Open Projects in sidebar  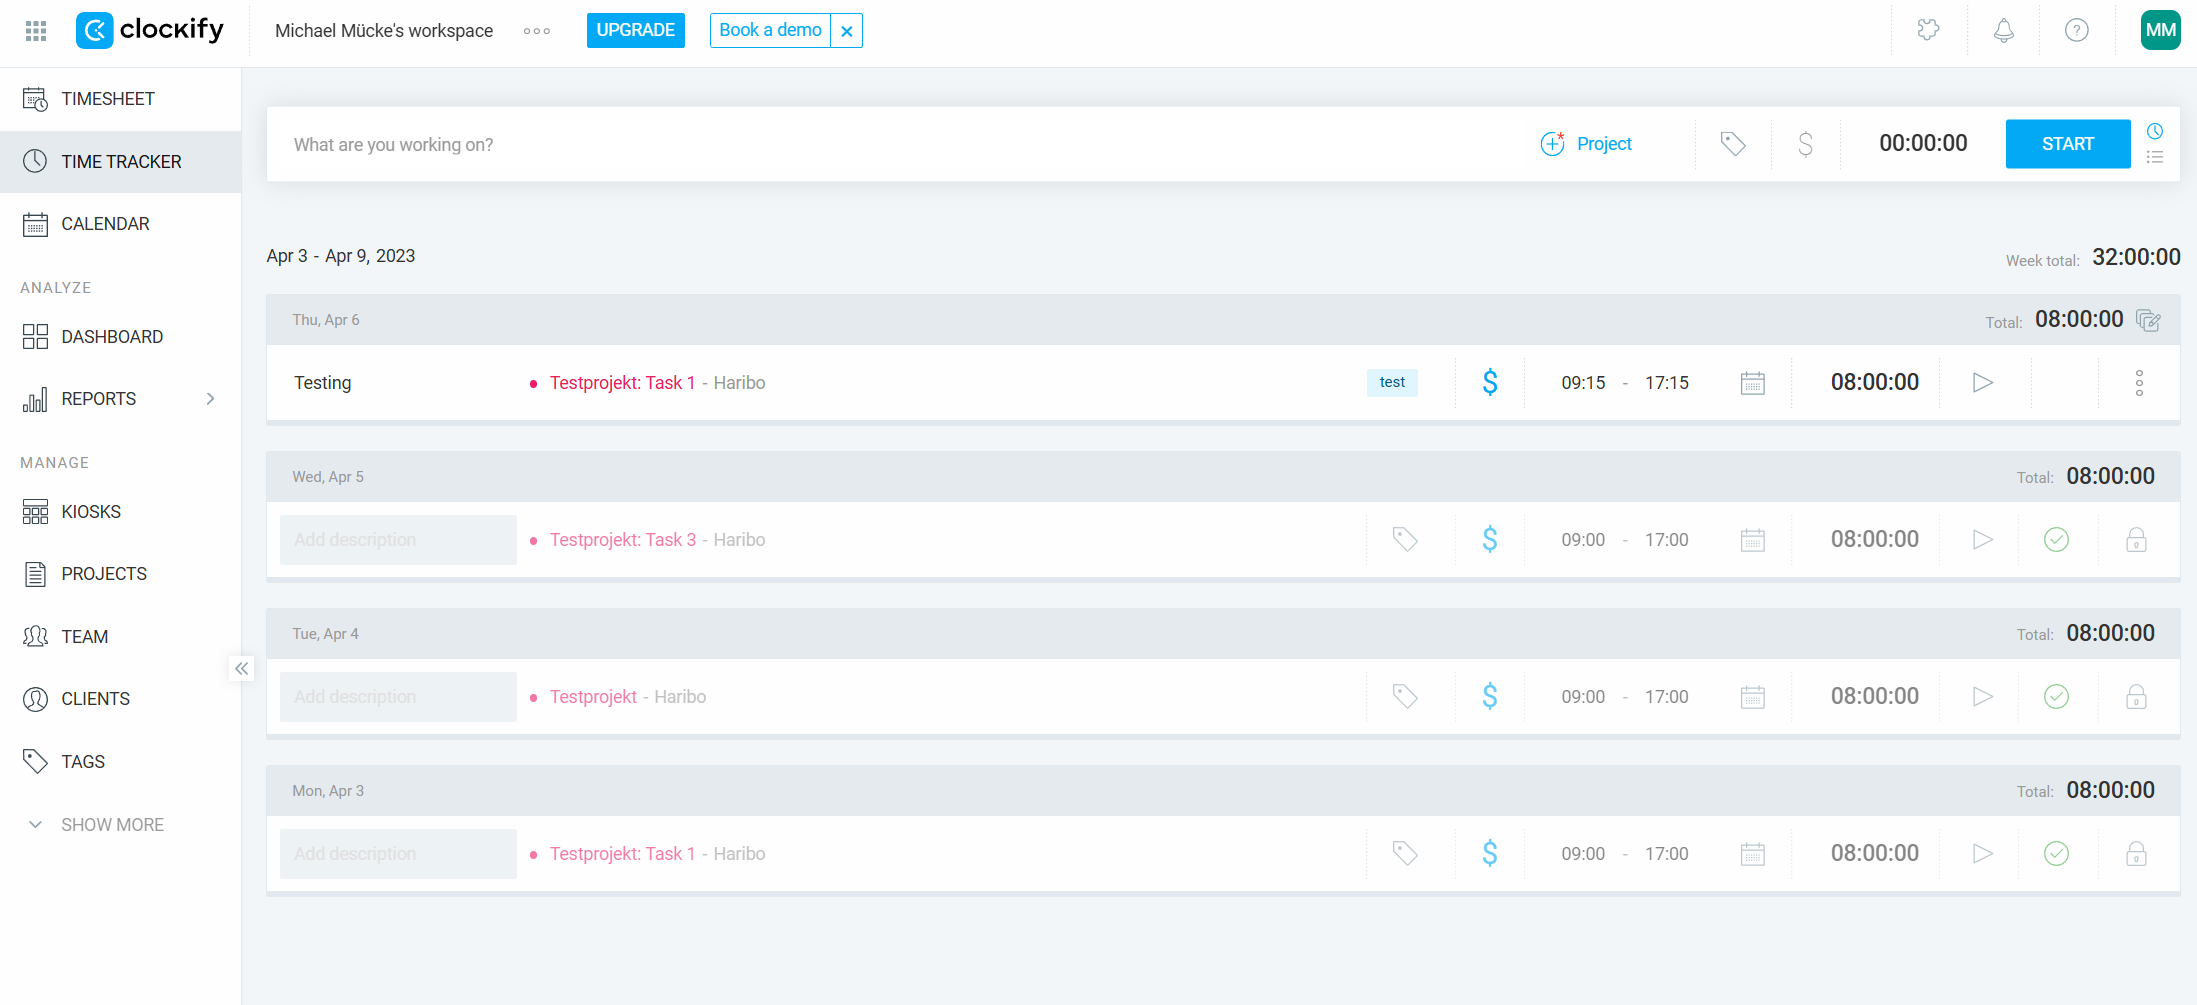point(120,574)
